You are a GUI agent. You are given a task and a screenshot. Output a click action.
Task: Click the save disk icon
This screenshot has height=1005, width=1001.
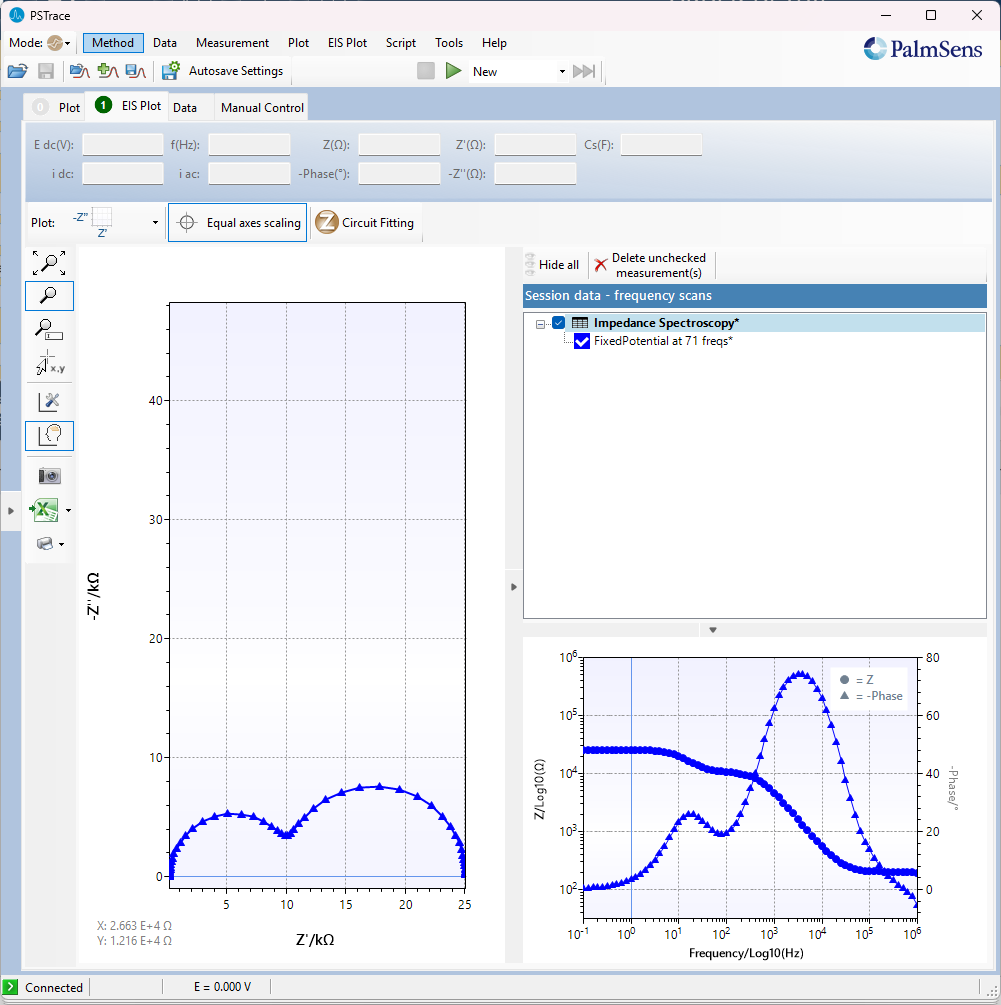(46, 71)
